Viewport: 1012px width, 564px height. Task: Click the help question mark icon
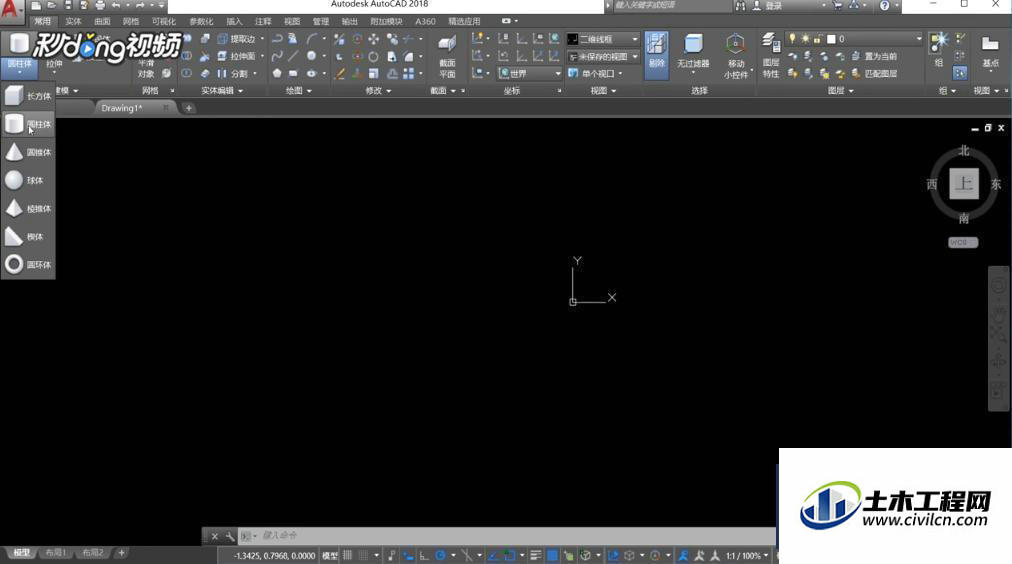point(884,5)
